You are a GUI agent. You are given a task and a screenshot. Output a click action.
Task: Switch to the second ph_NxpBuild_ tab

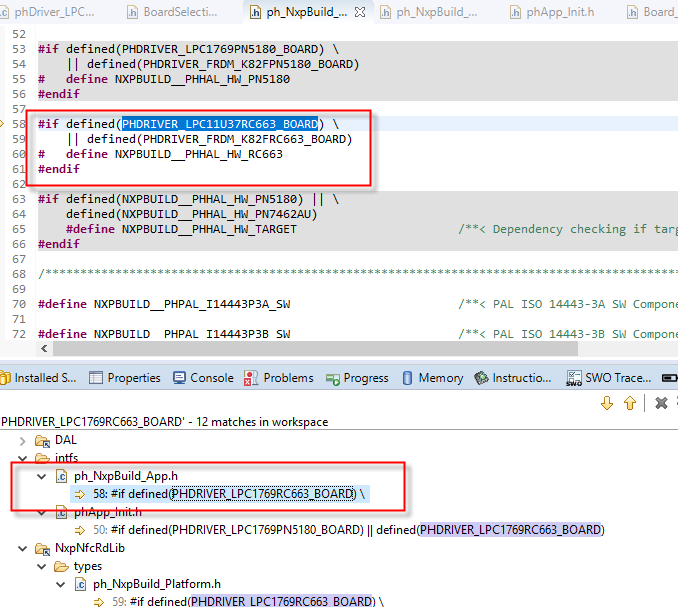429,12
